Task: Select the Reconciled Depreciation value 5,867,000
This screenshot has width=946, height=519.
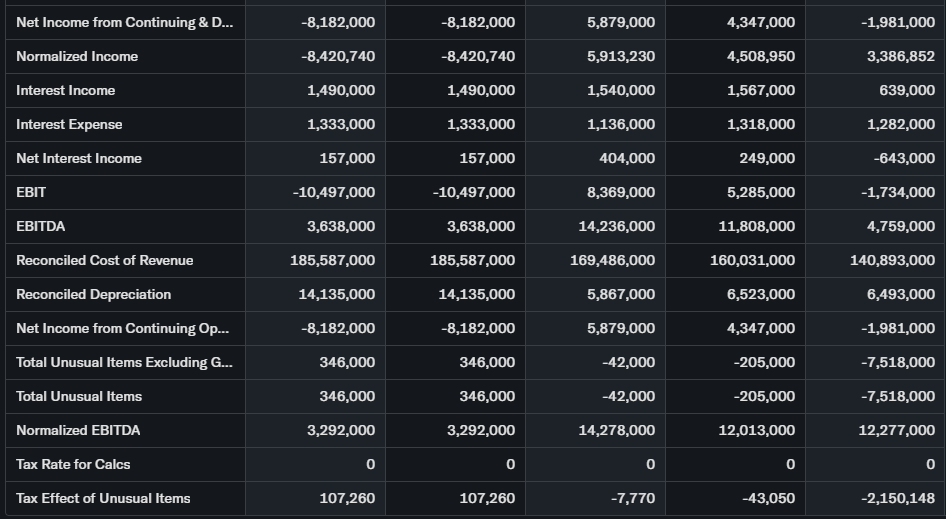Action: click(621, 295)
